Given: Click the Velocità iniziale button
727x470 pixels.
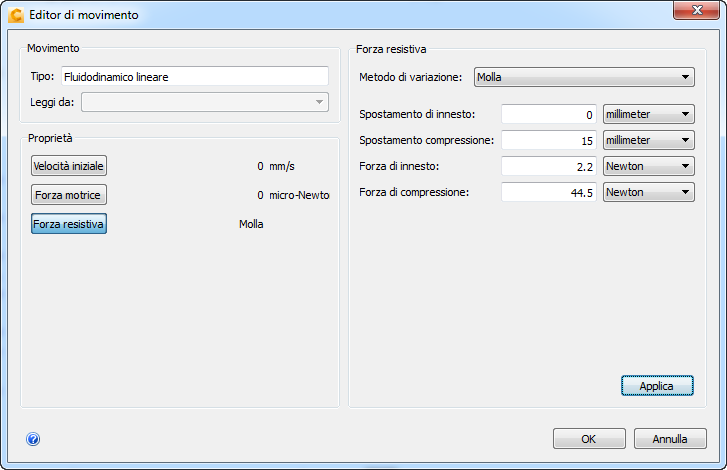Looking at the screenshot, I should [x=69, y=166].
